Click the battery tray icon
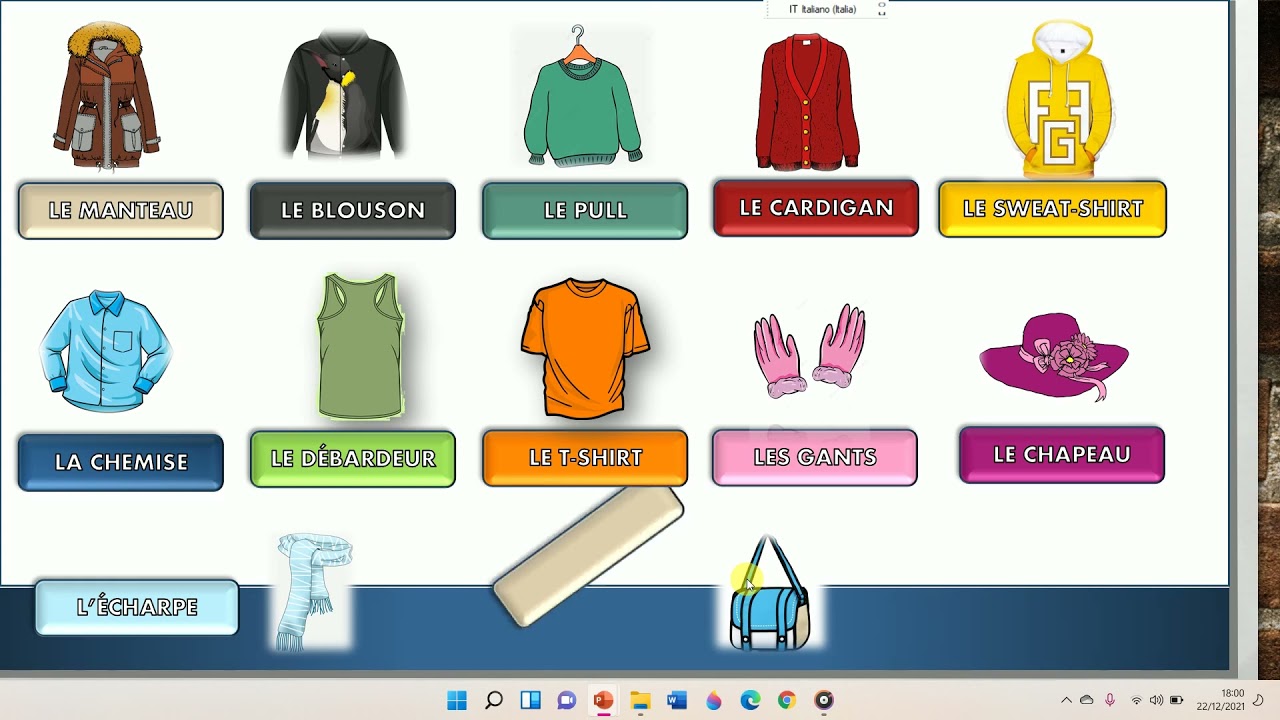 point(1177,700)
